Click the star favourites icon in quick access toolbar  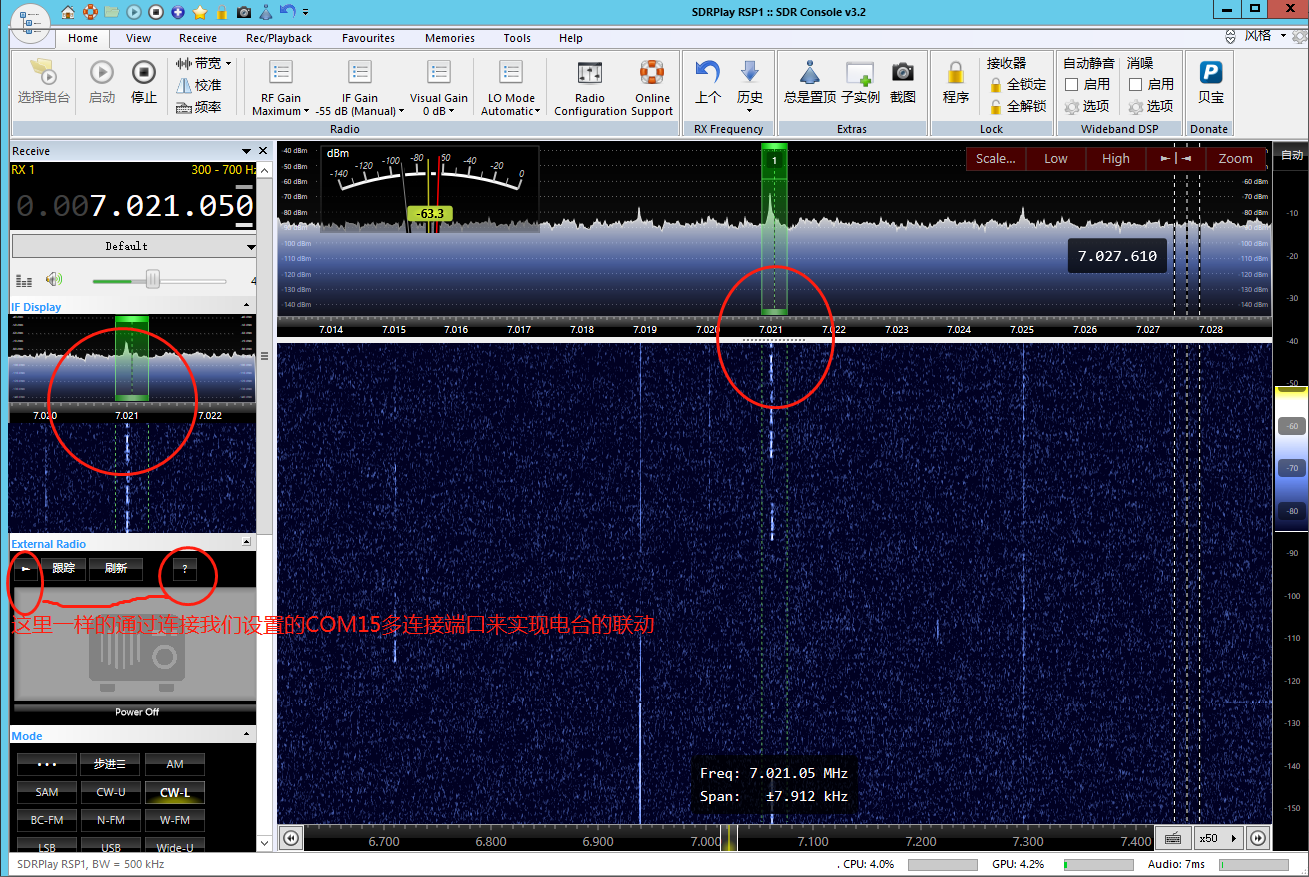click(x=200, y=12)
